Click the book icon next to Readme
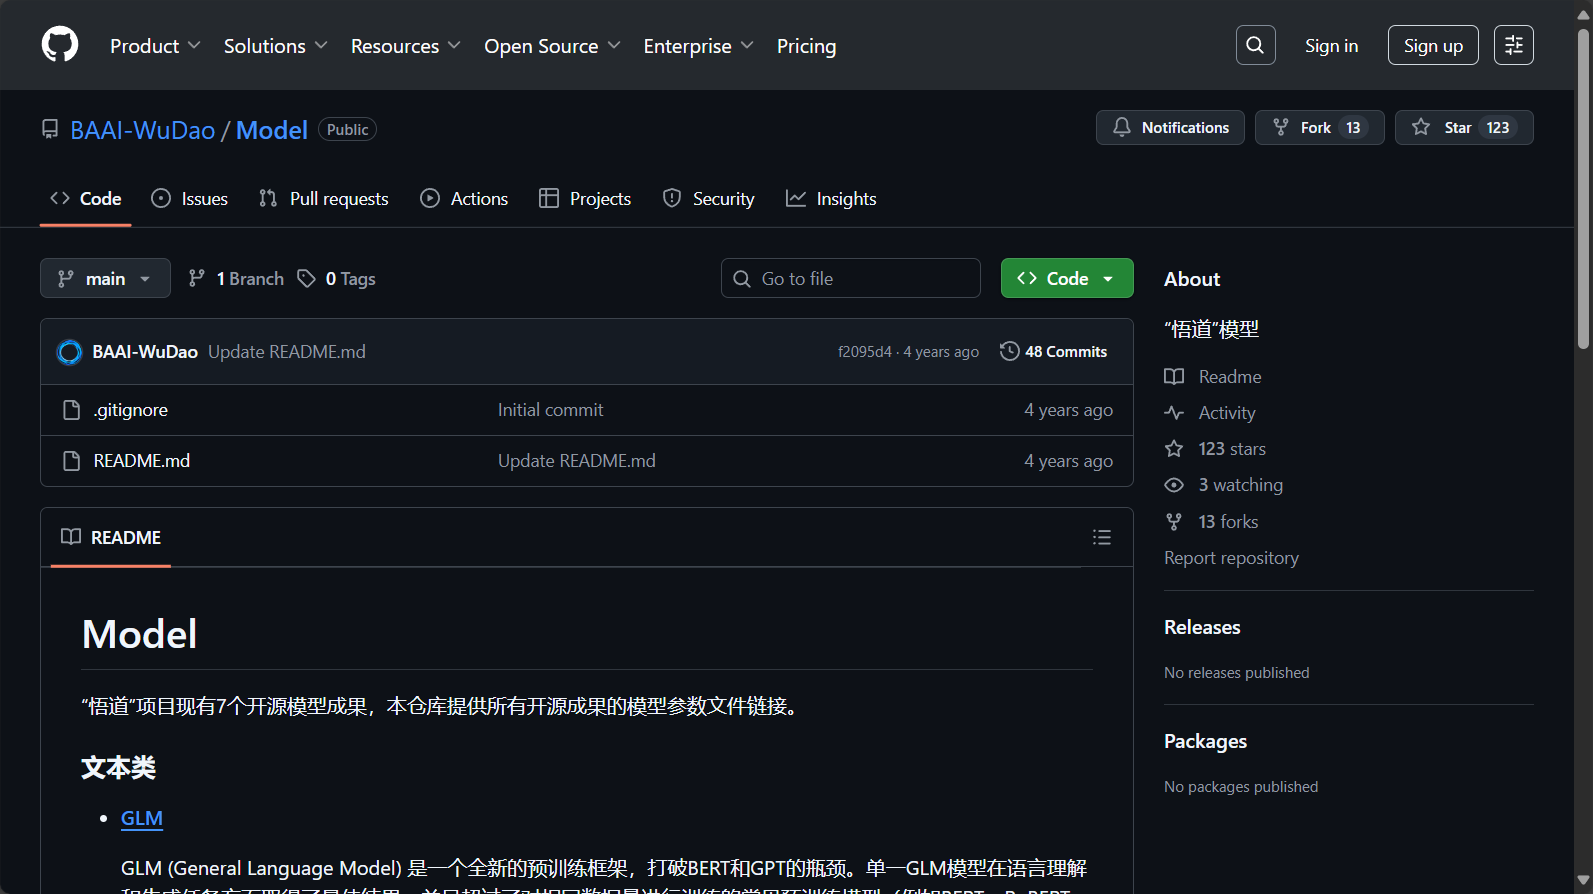Viewport: 1593px width, 894px height. [x=1174, y=377]
